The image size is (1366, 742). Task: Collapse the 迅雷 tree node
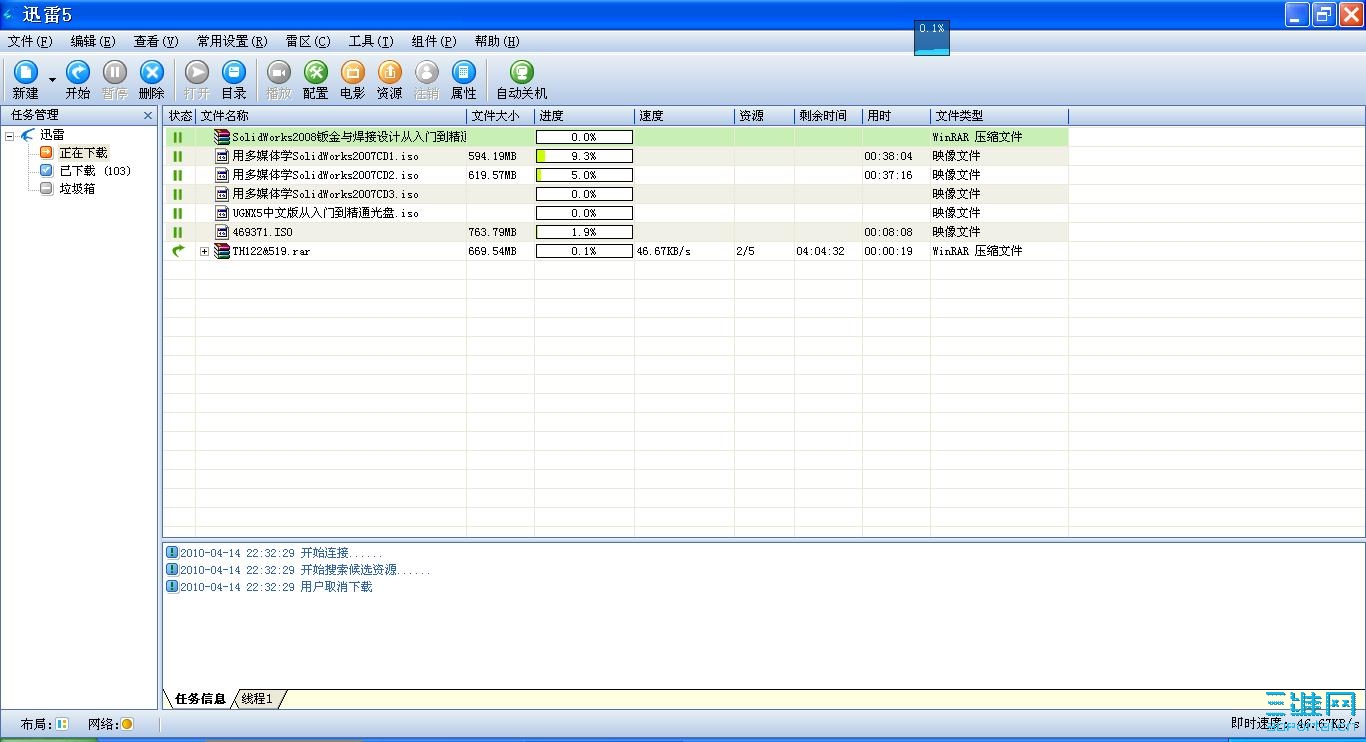[10, 135]
